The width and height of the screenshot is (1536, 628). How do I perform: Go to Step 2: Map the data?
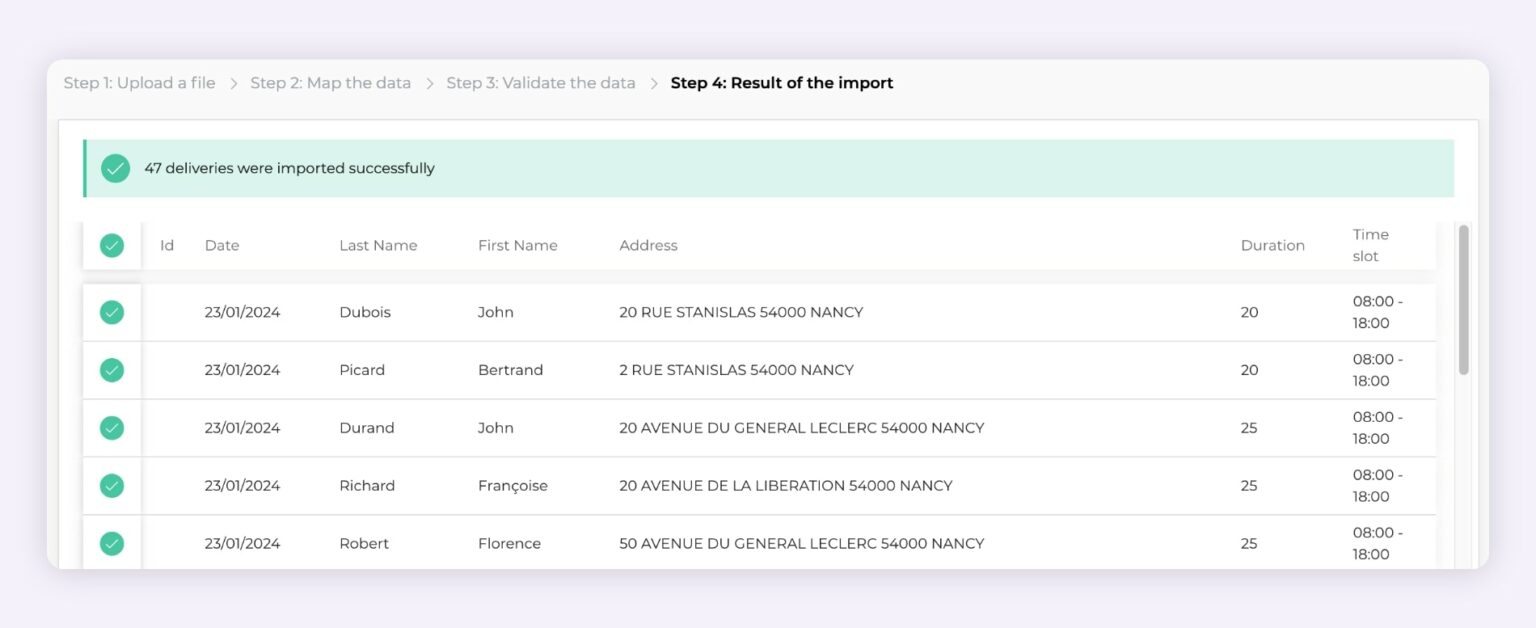click(x=330, y=83)
